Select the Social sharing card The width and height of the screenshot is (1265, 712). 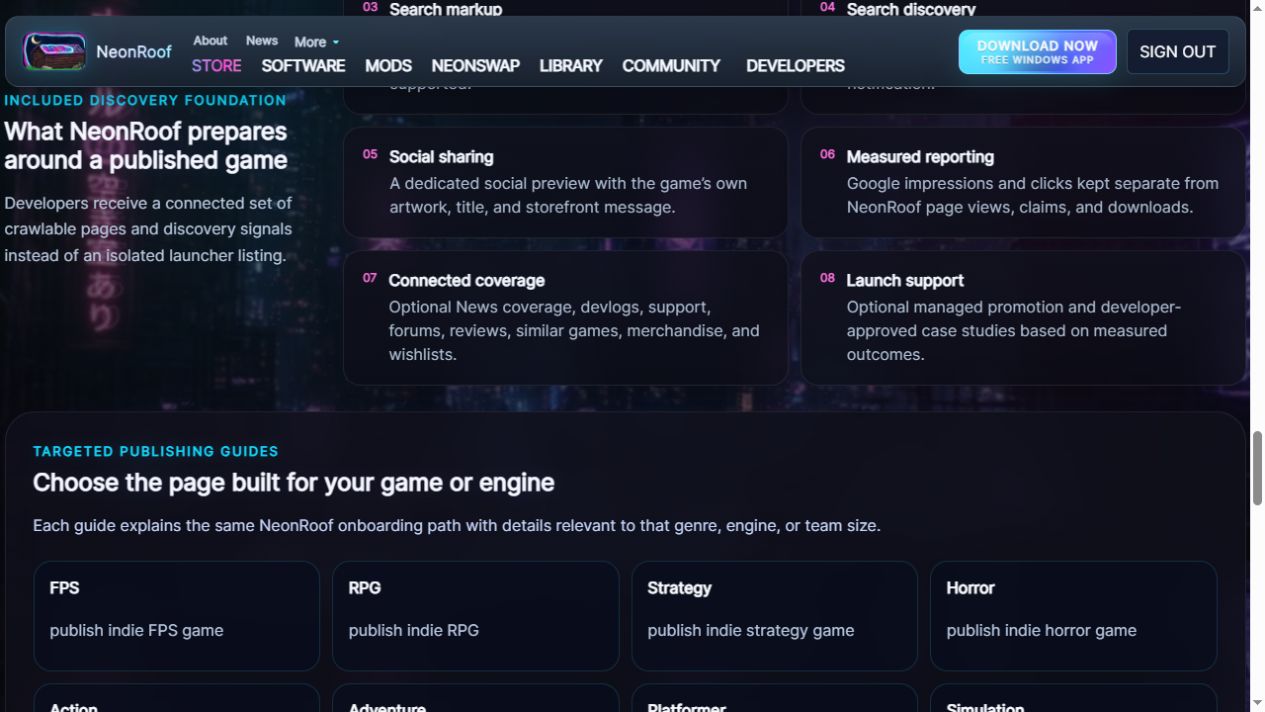tap(565, 182)
